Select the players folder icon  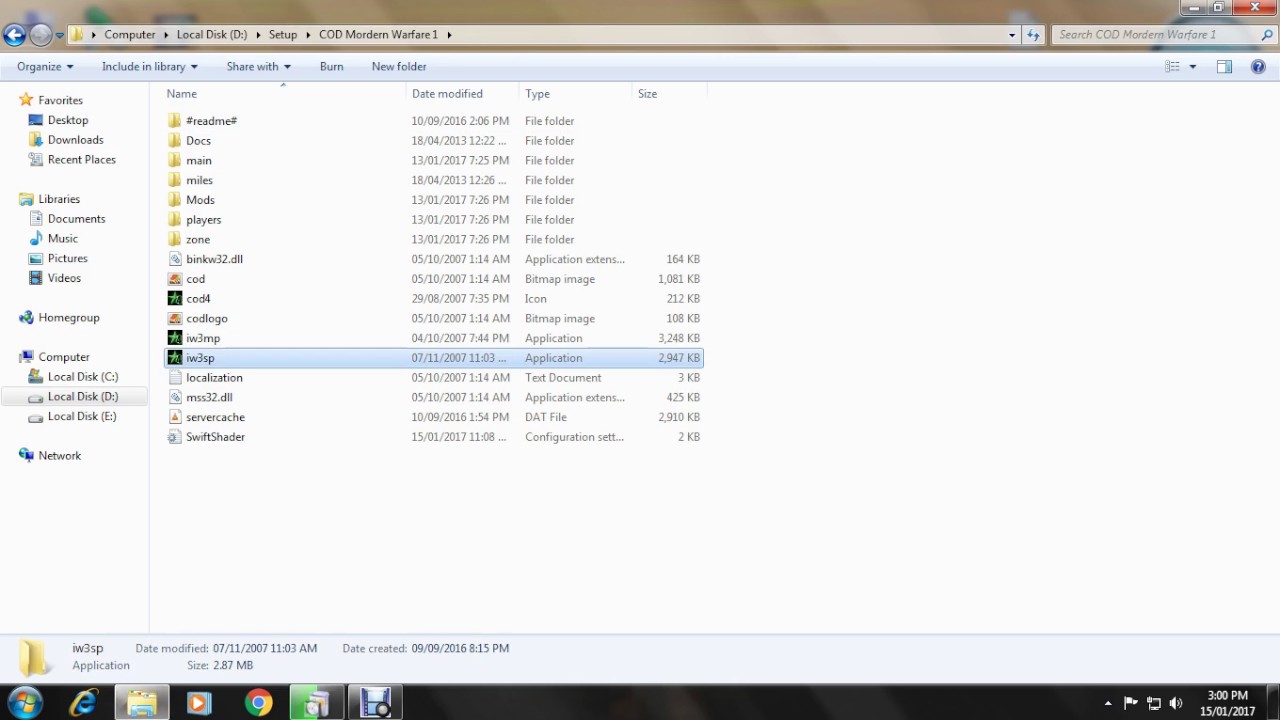(x=175, y=220)
